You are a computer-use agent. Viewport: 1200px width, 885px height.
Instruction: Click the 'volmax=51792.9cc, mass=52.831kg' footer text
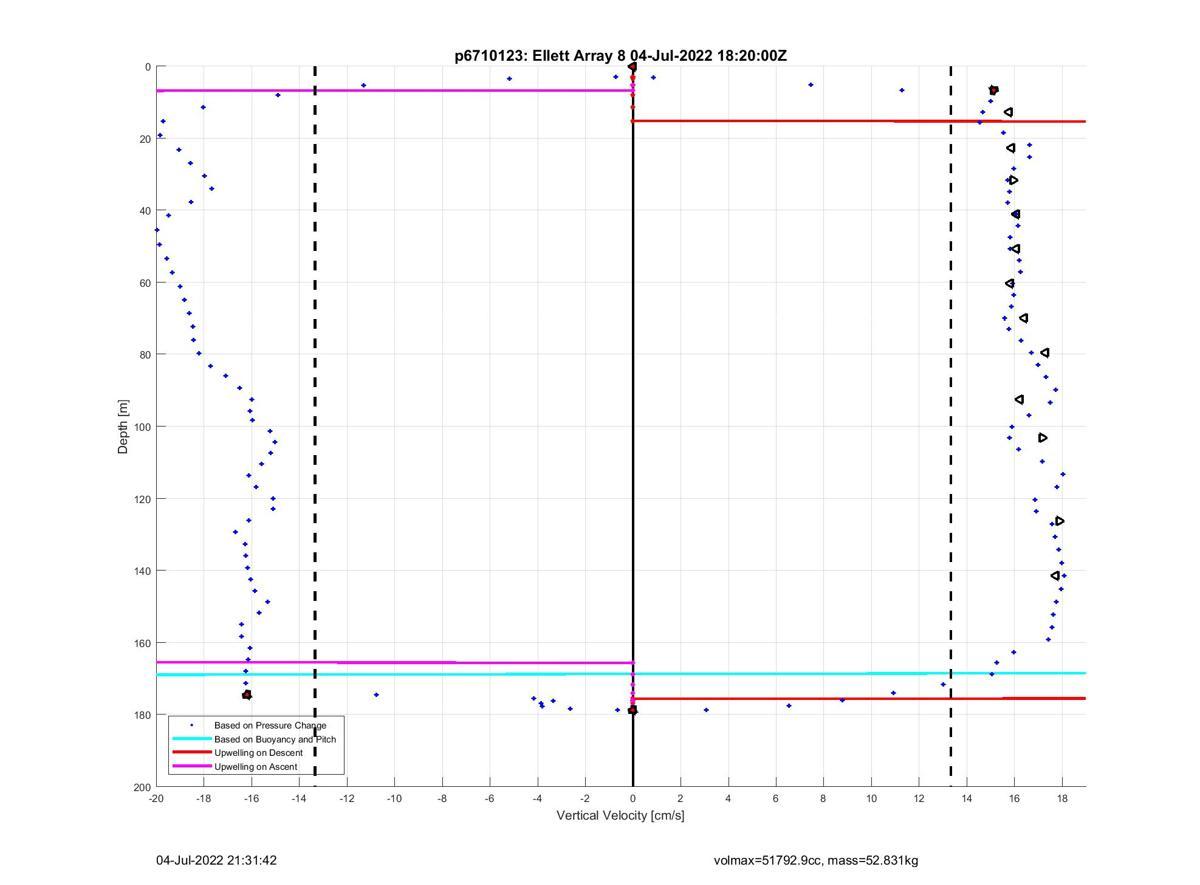click(816, 860)
